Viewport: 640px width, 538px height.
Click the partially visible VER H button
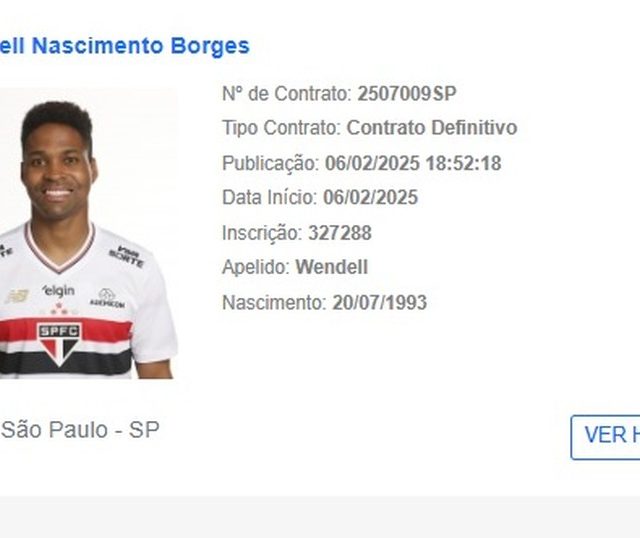click(605, 437)
